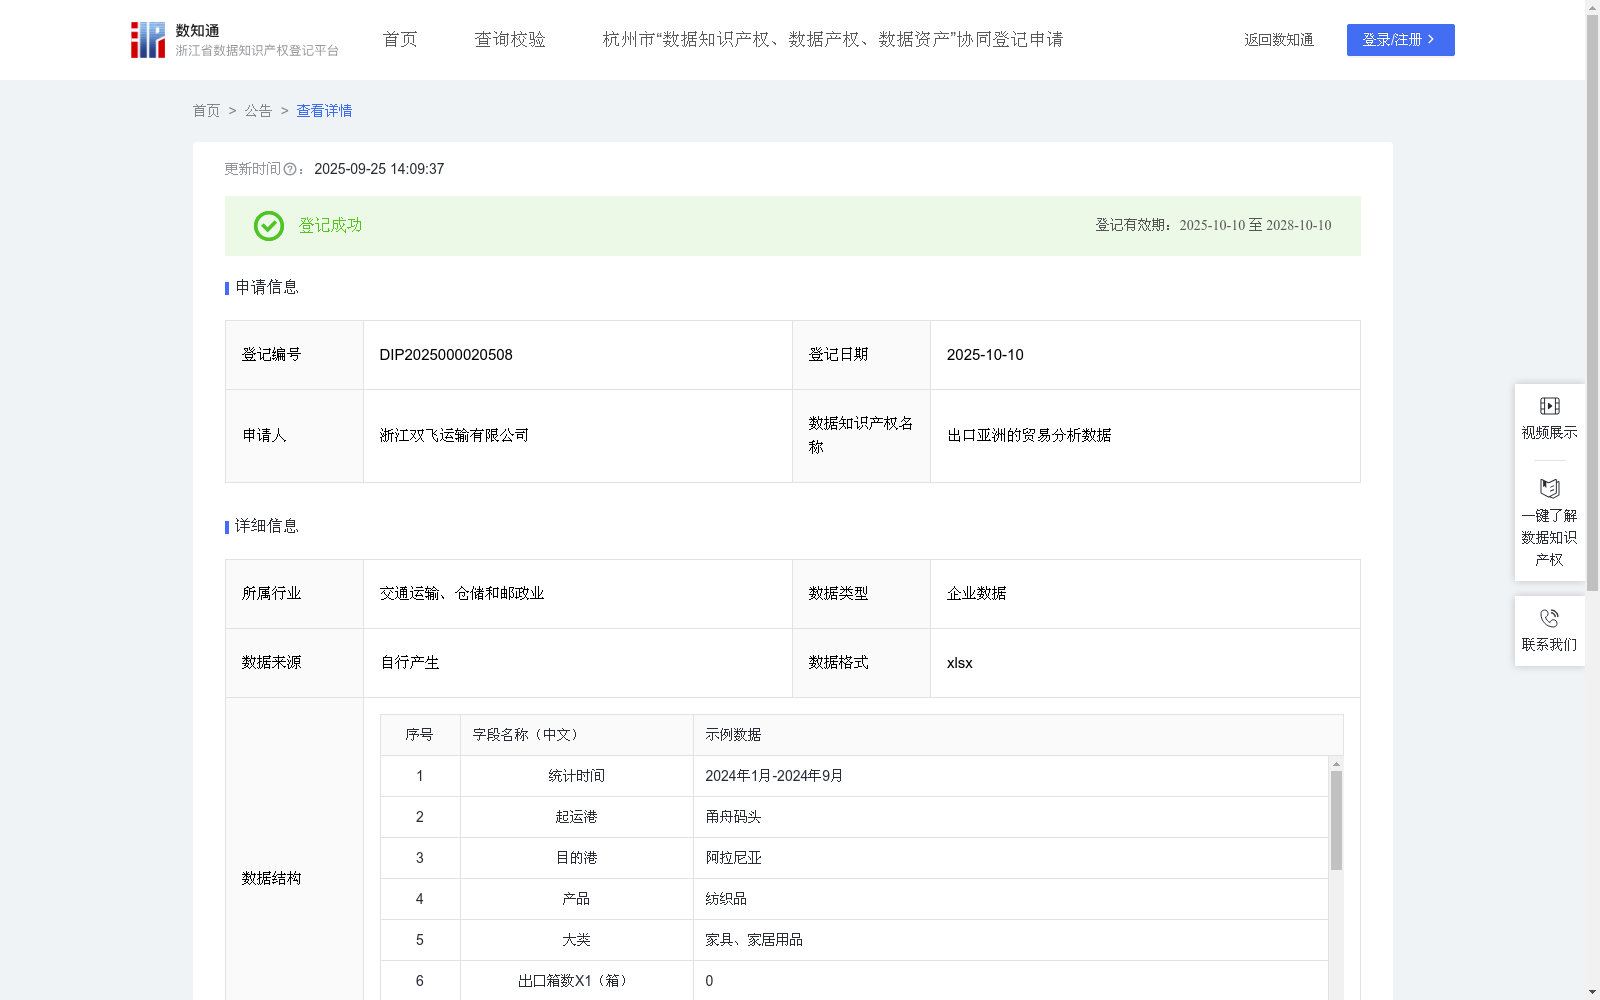
Task: Click the data structure table scrollbar thumb
Action: [x=1336, y=820]
